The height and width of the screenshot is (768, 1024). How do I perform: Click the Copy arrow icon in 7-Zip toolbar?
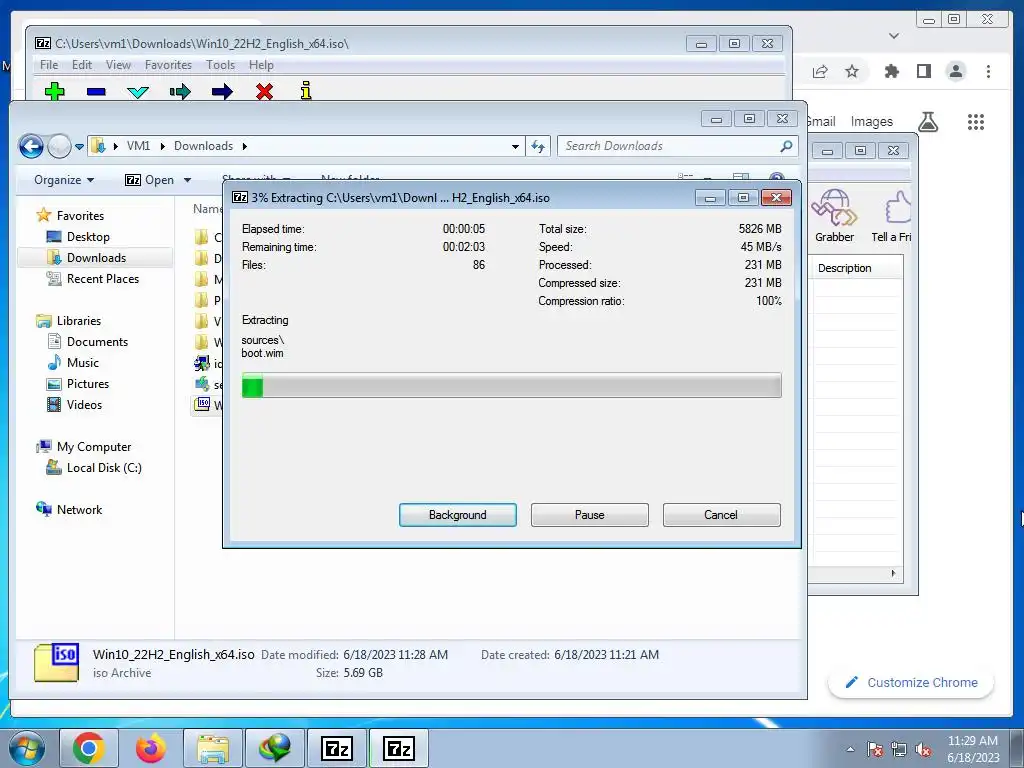click(x=180, y=91)
